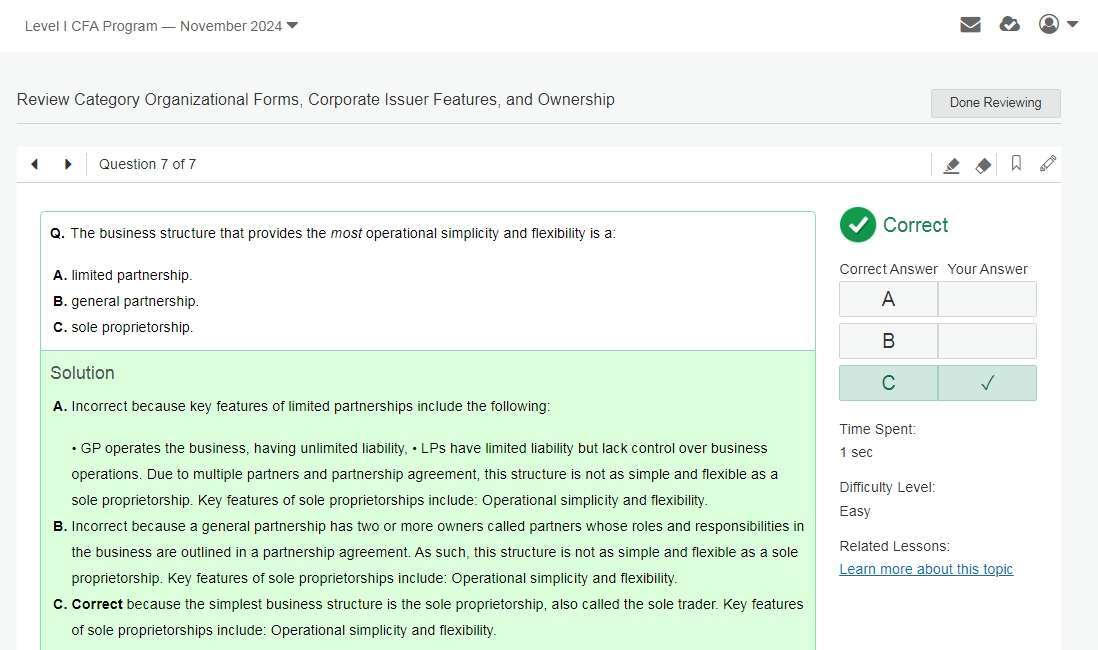Click the cloud sync status icon
Image resolution: width=1098 pixels, height=650 pixels.
[1010, 25]
